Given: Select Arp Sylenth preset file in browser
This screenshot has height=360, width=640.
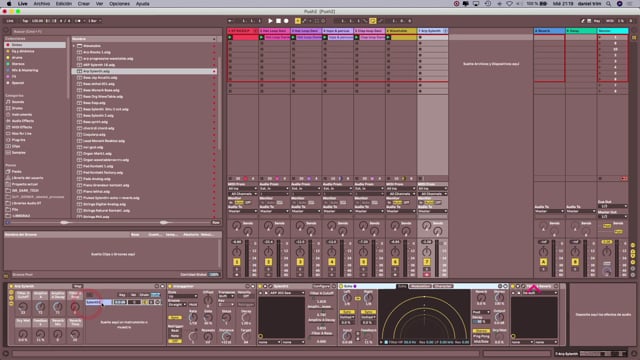Looking at the screenshot, I should point(96,71).
